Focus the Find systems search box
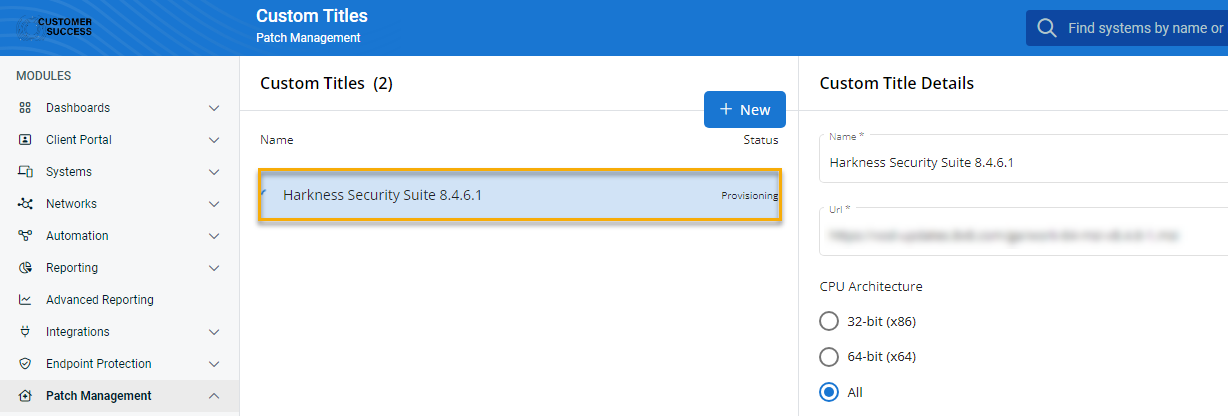This screenshot has height=416, width=1228. (1140, 28)
